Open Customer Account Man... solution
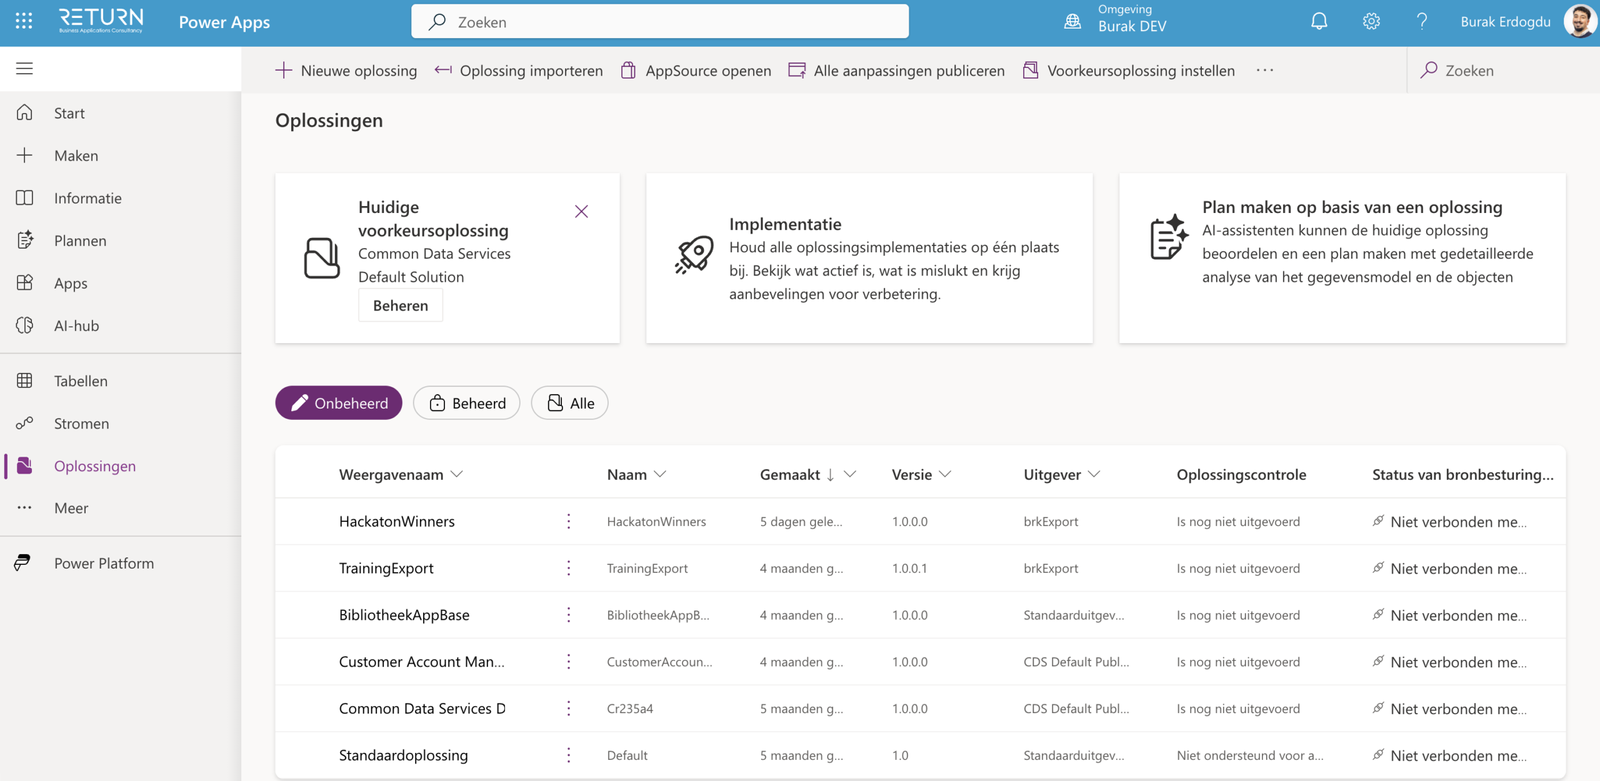This screenshot has width=1600, height=781. point(422,662)
